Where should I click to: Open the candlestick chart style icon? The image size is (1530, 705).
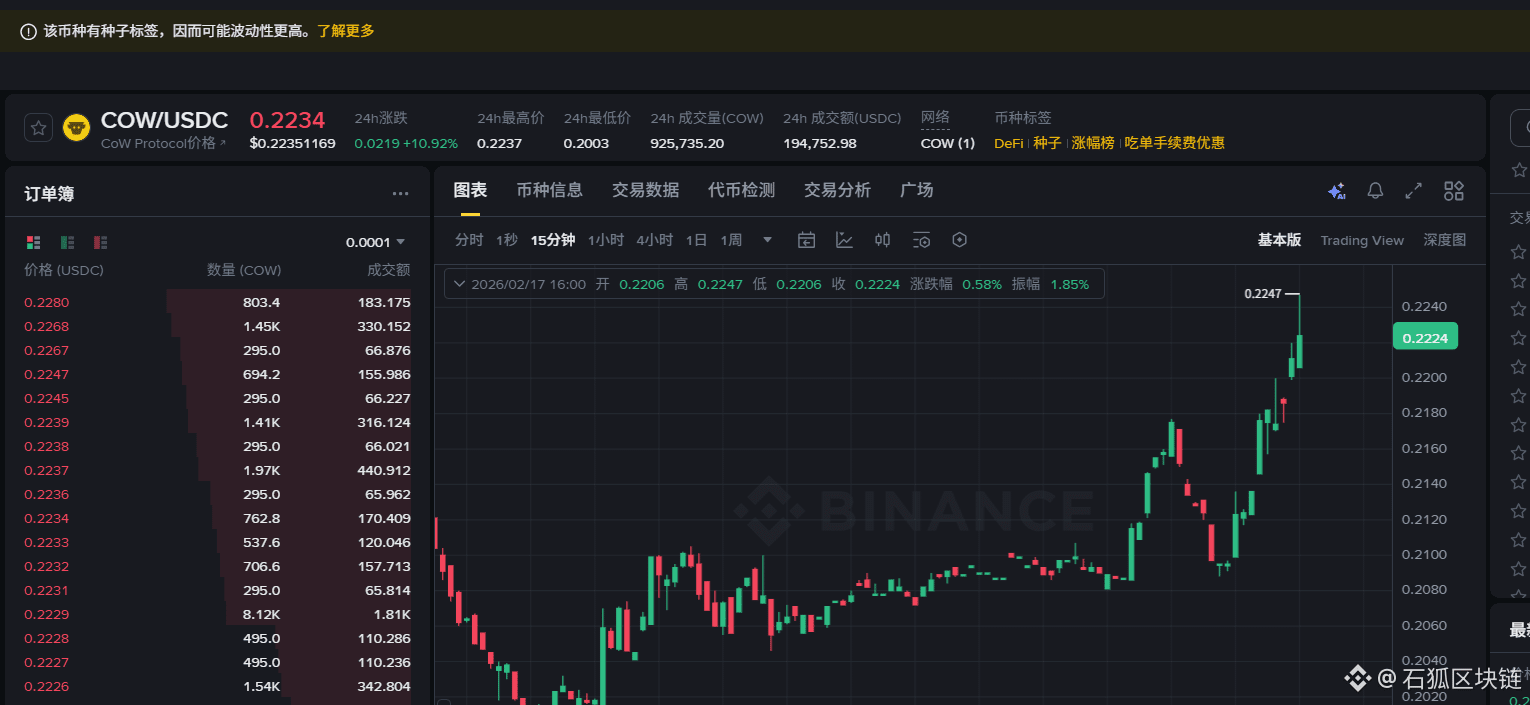pos(882,240)
